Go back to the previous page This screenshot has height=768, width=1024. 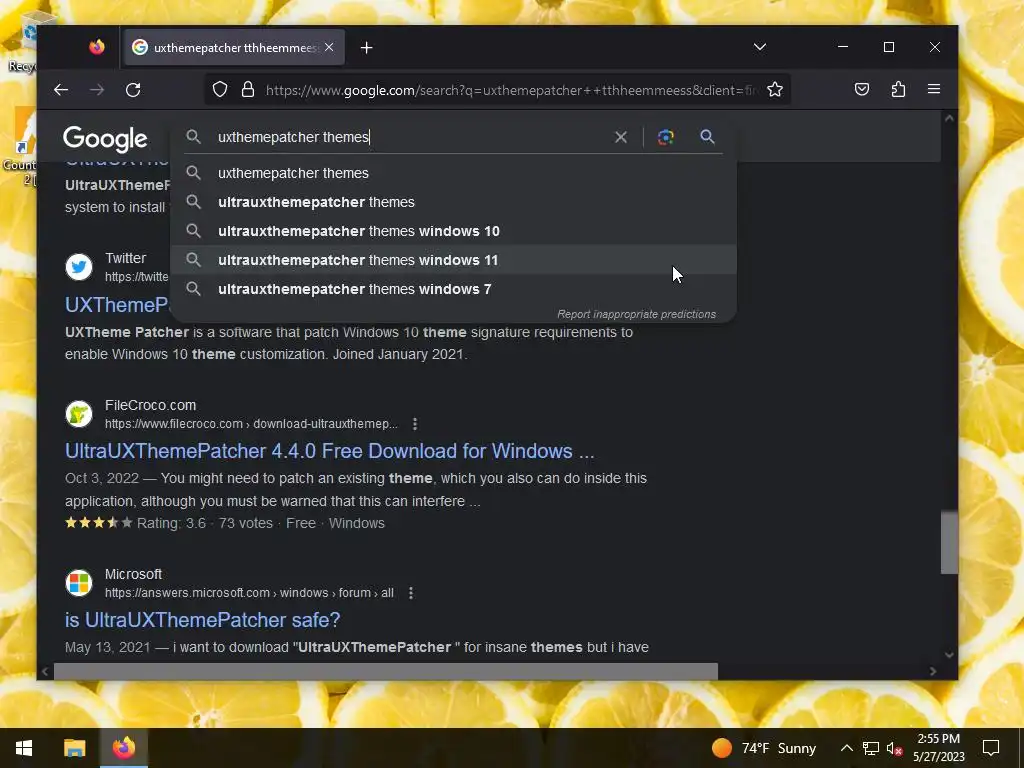[61, 89]
